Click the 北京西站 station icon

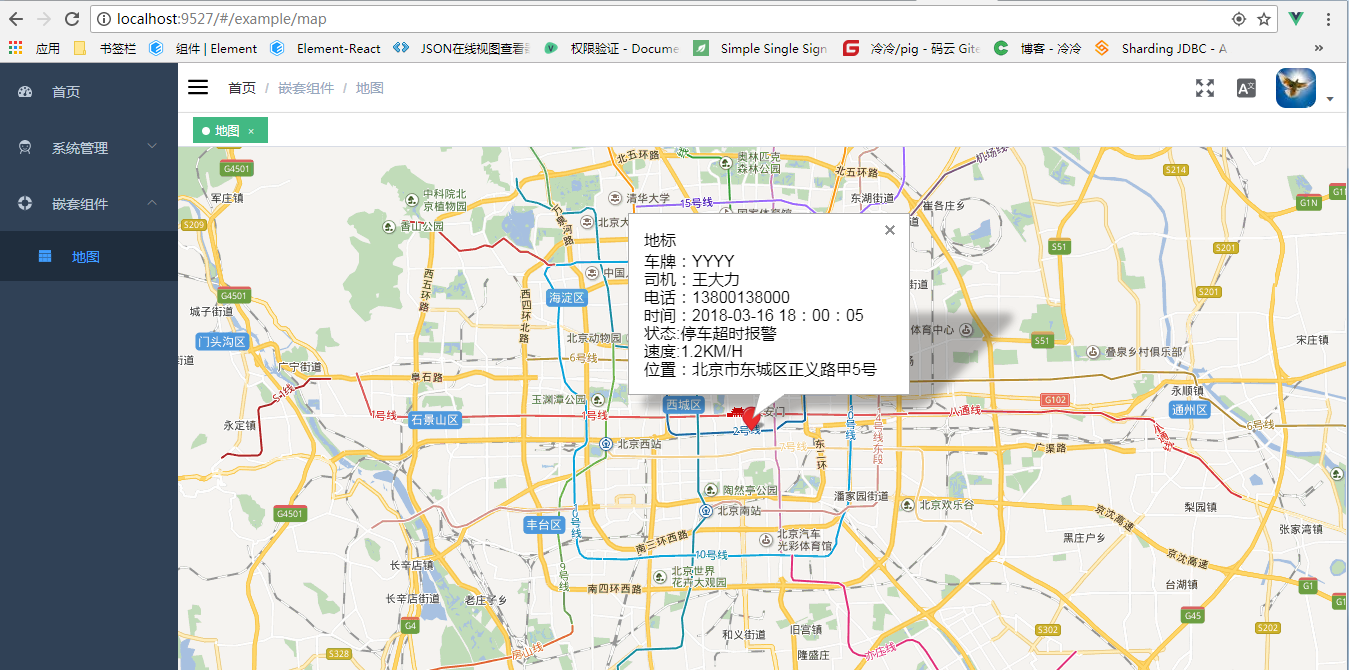pyautogui.click(x=606, y=443)
